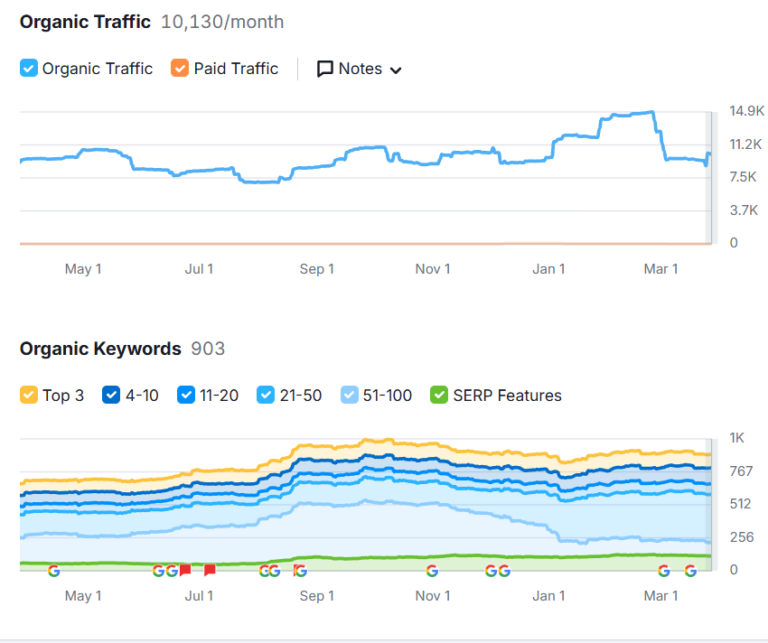This screenshot has height=643, width=768.
Task: Click the Google marker just before Sep 1
Action: coord(299,570)
